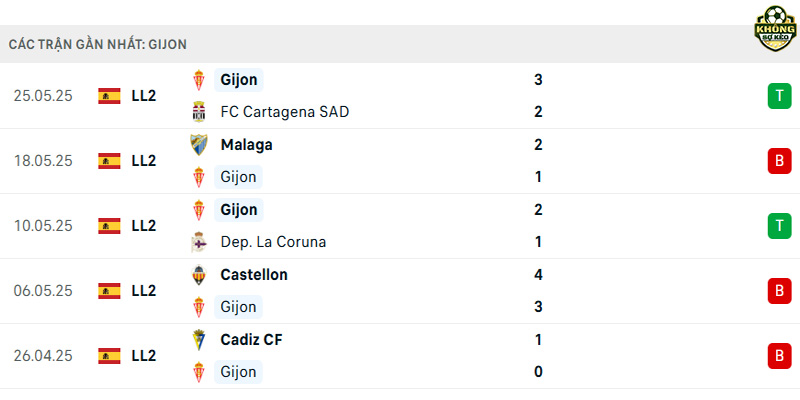
Task: Click the FC Cartagena SAD club crest
Action: tap(198, 112)
